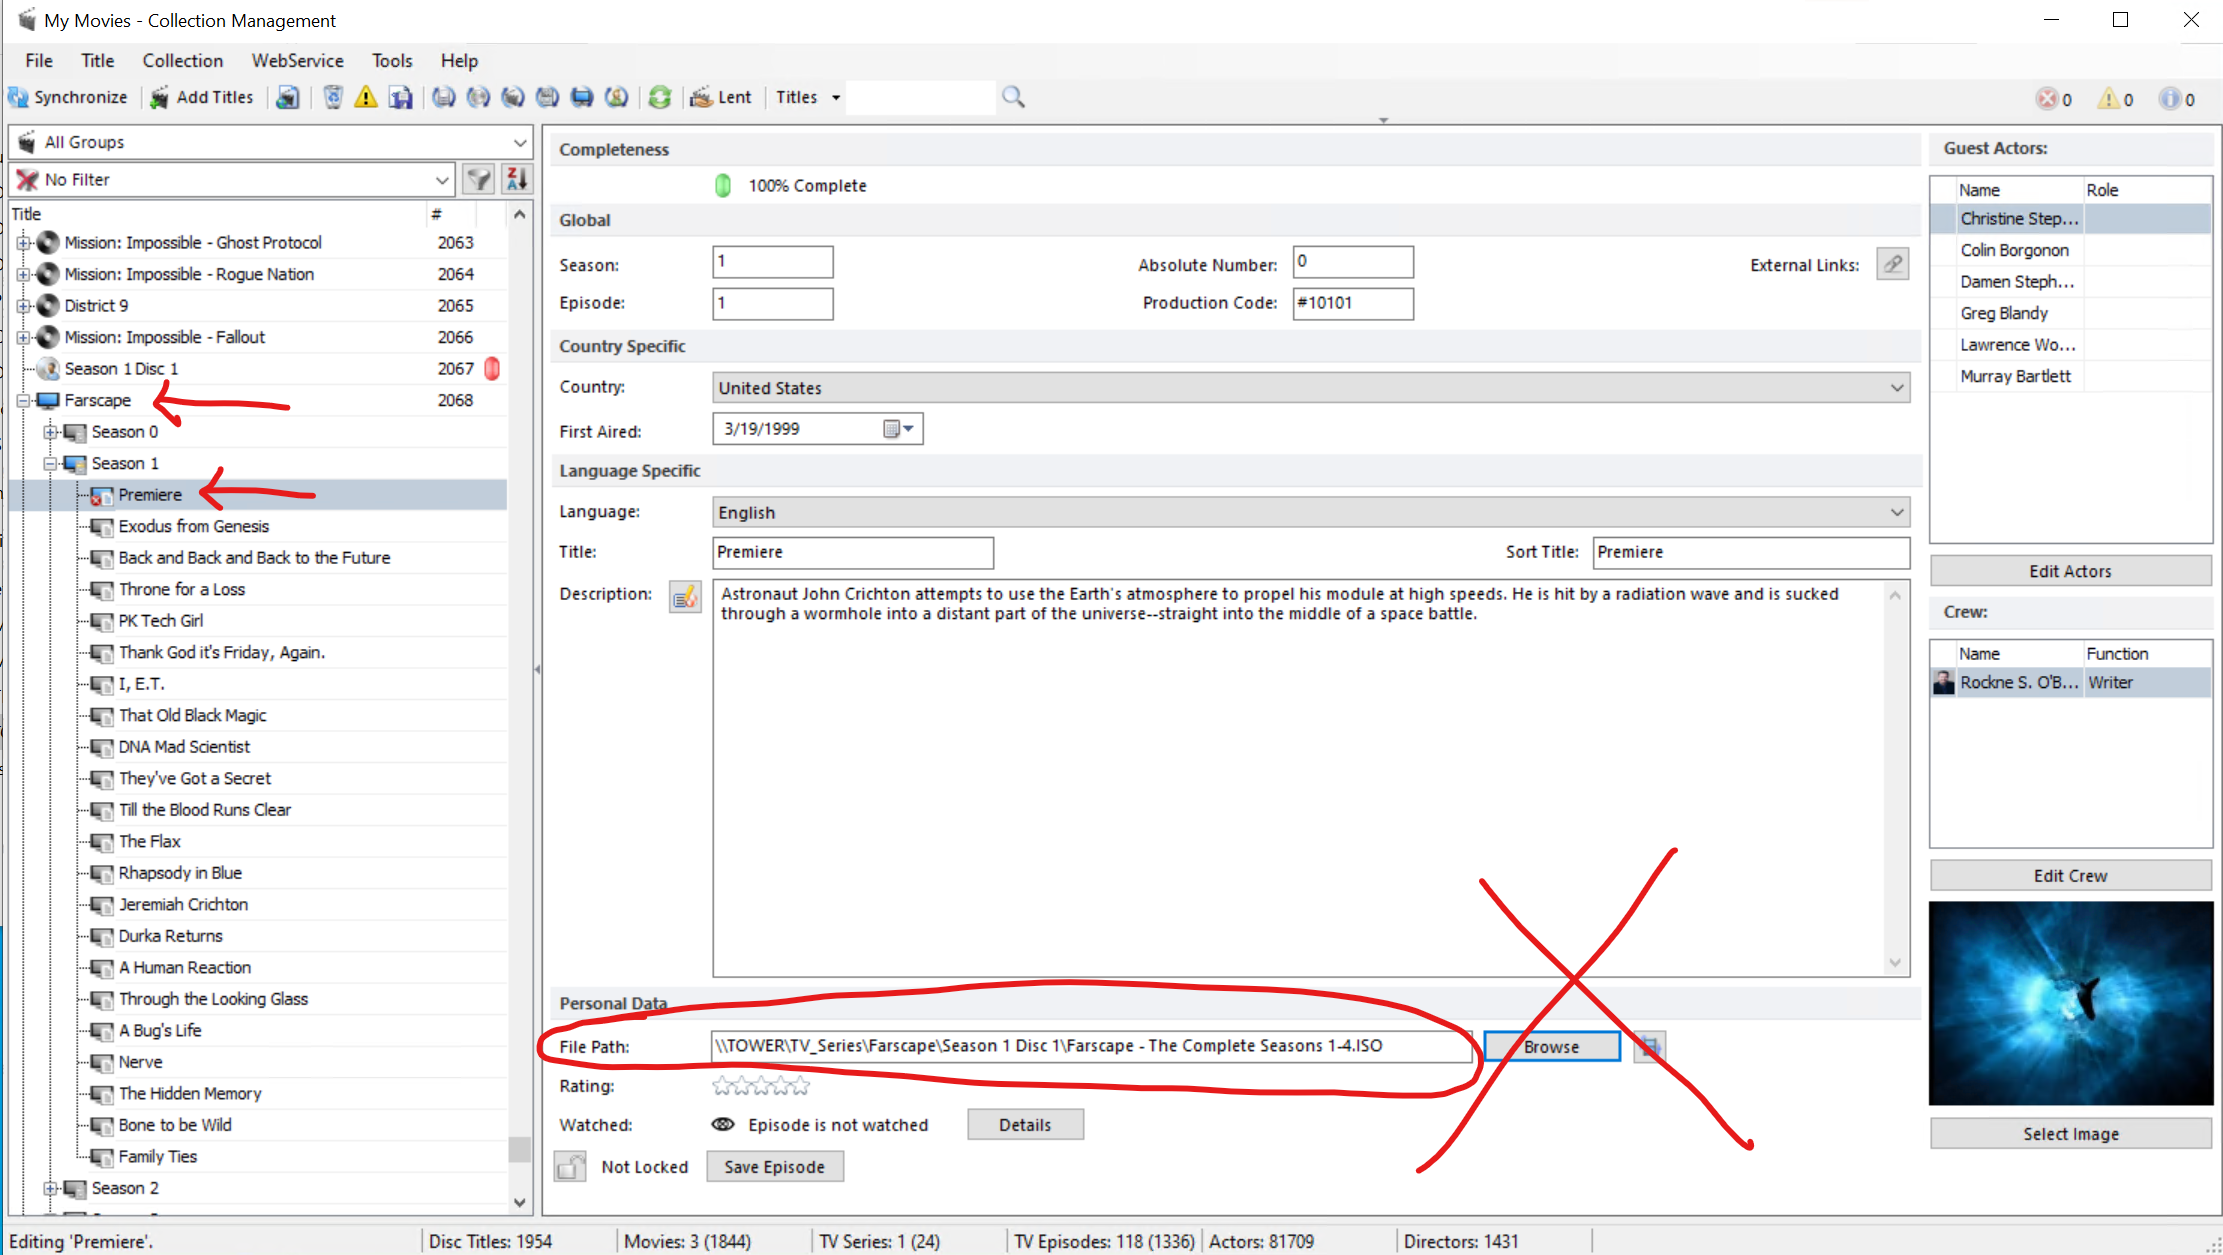Expand the District 9 tree node
The image size is (2223, 1255).
tap(23, 305)
